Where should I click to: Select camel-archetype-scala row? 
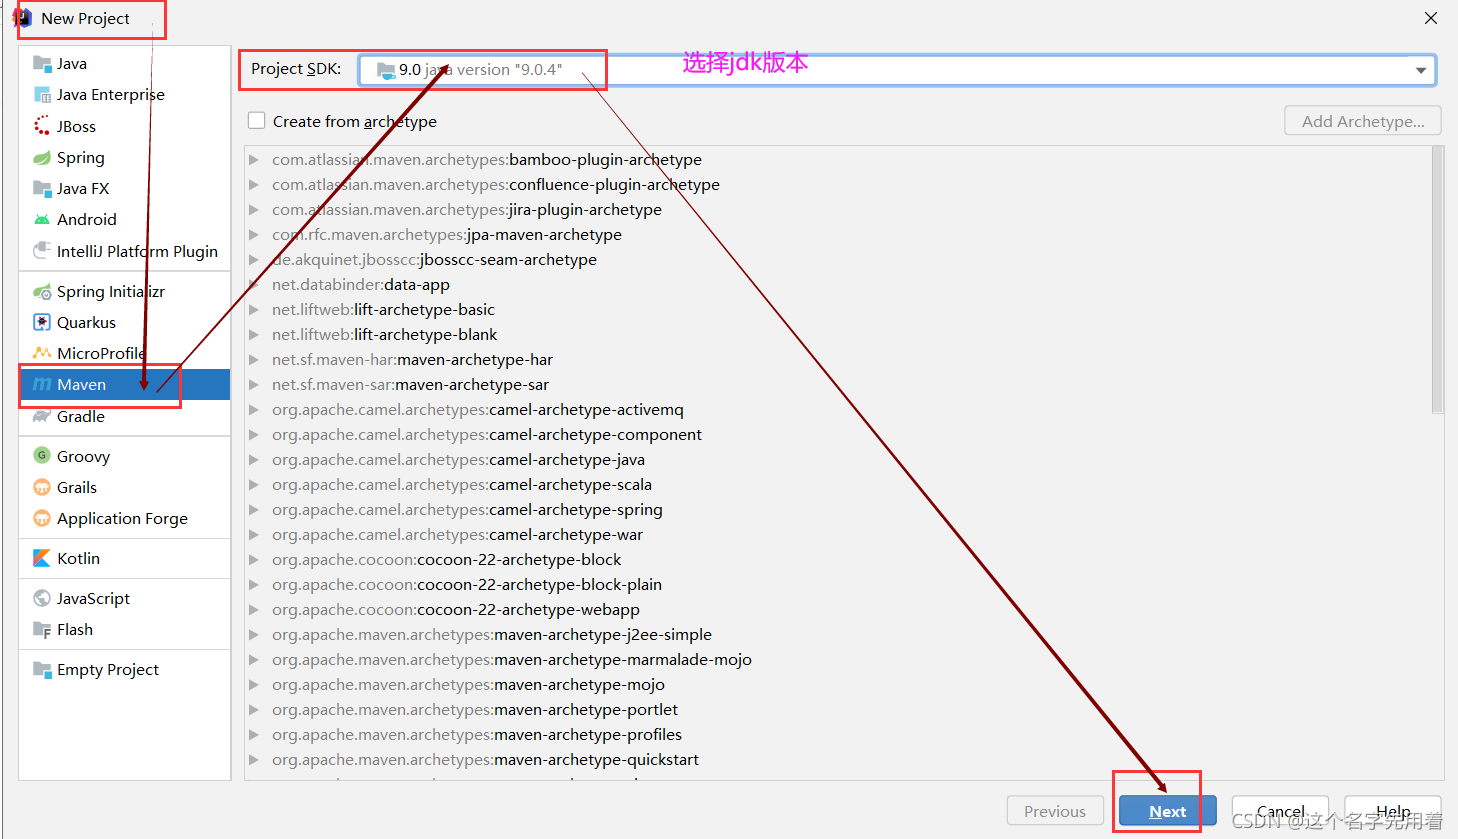(838, 484)
